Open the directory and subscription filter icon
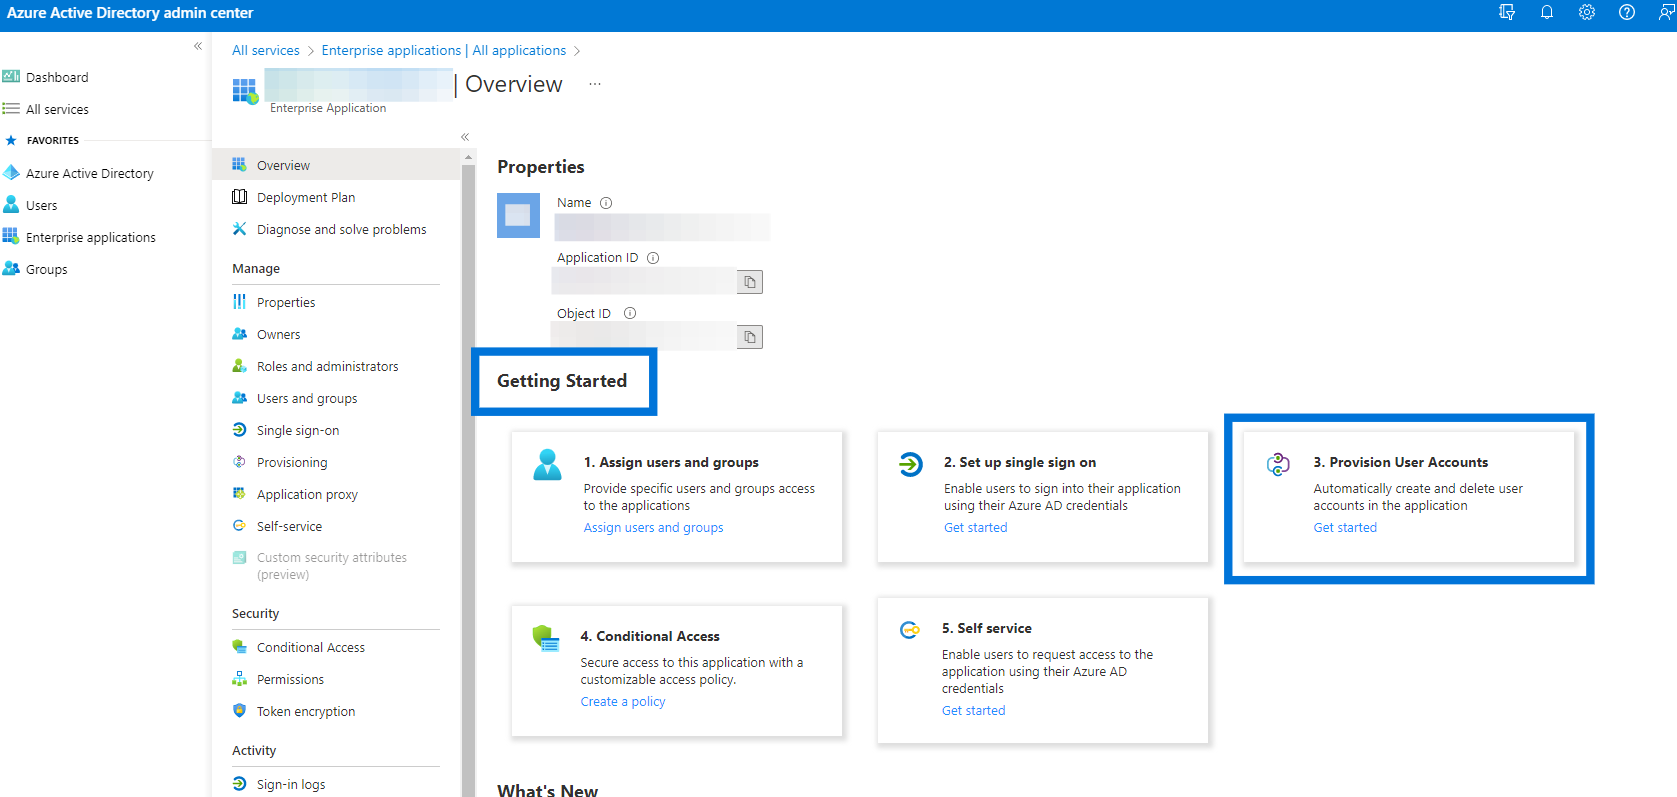 coord(1507,13)
